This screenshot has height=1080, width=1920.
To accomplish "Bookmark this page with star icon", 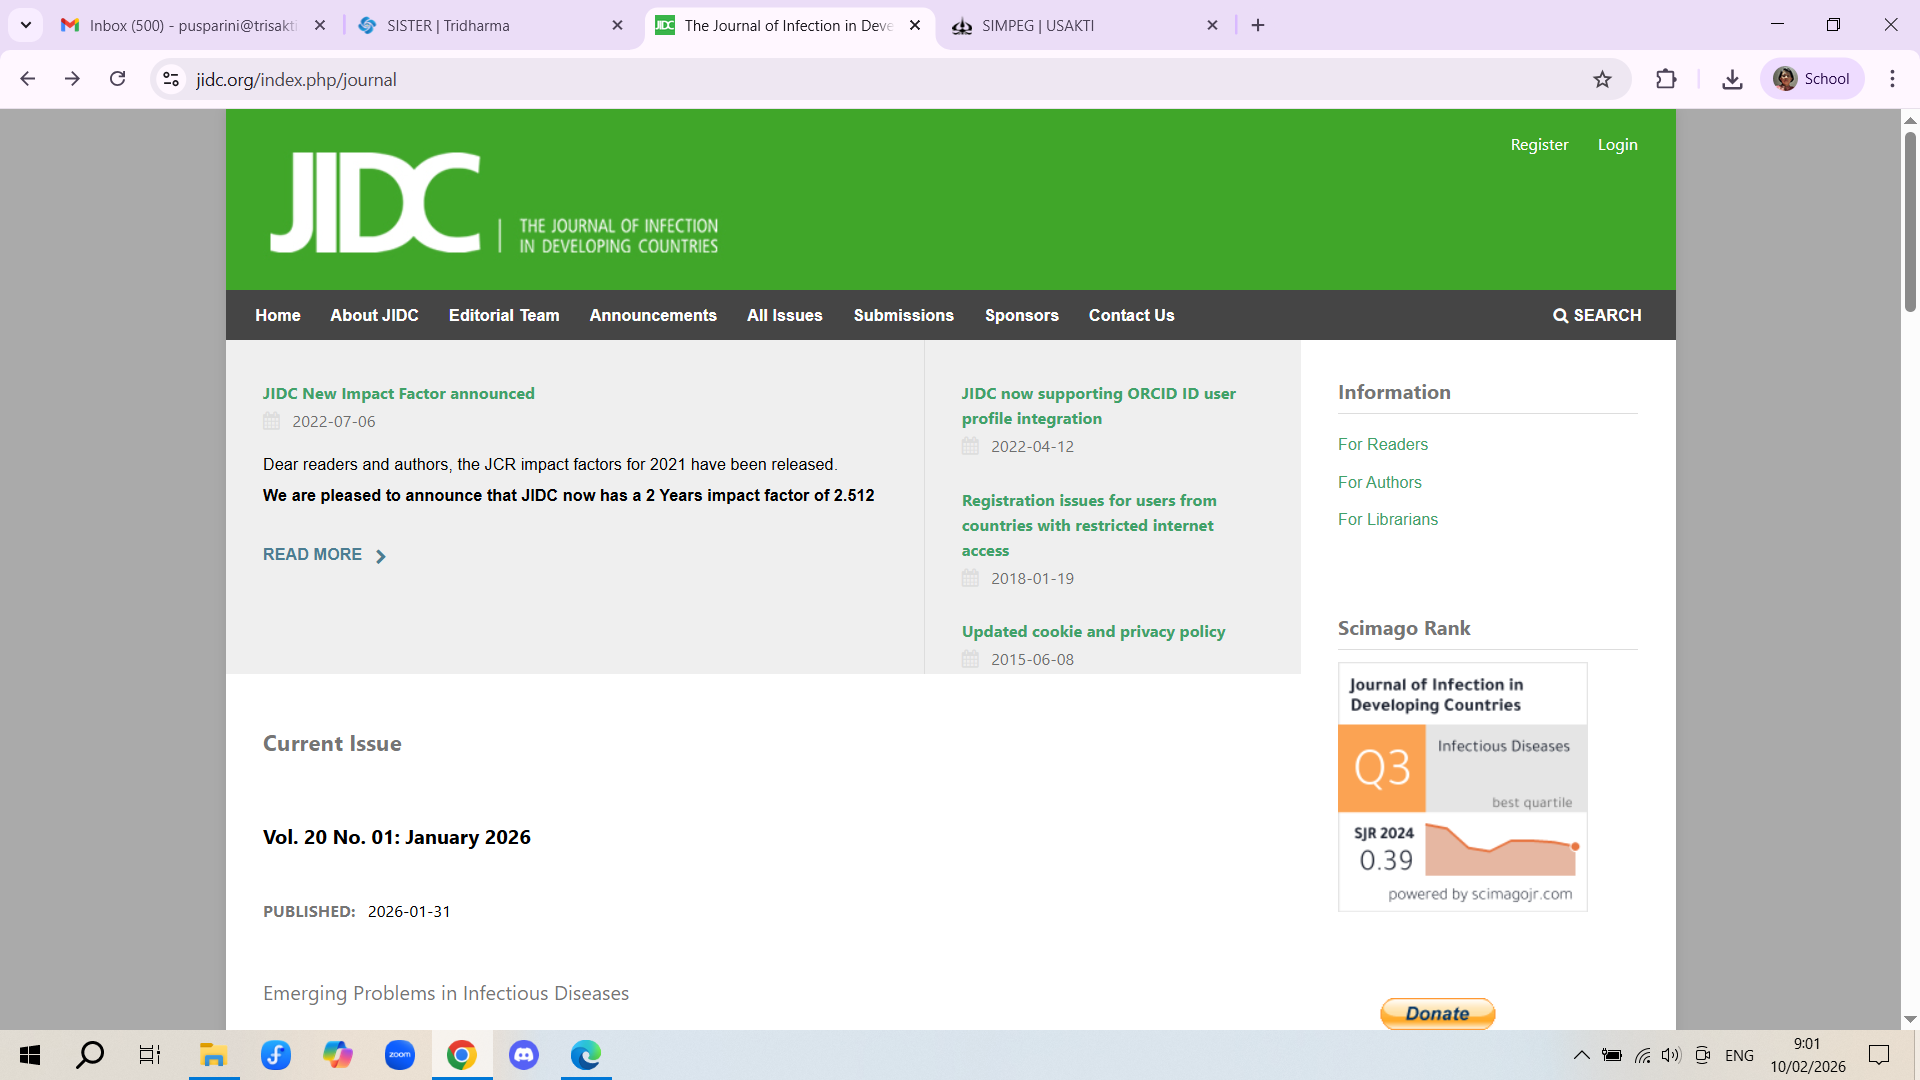I will pyautogui.click(x=1602, y=79).
